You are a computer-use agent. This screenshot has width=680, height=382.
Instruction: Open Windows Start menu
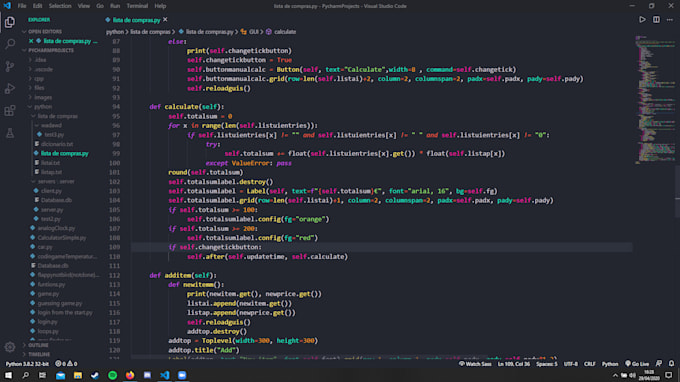click(8, 375)
